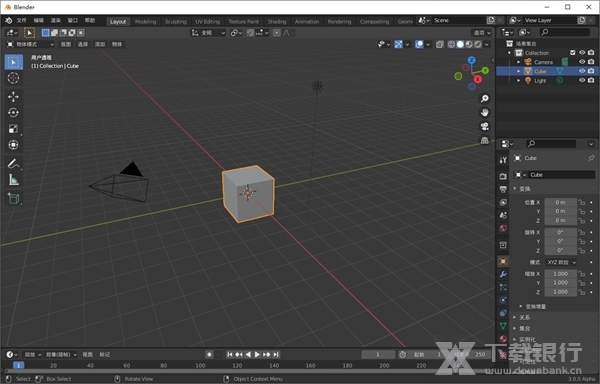Open the Scene properties tab
Viewport: 600px width, 384px height.
pyautogui.click(x=503, y=215)
